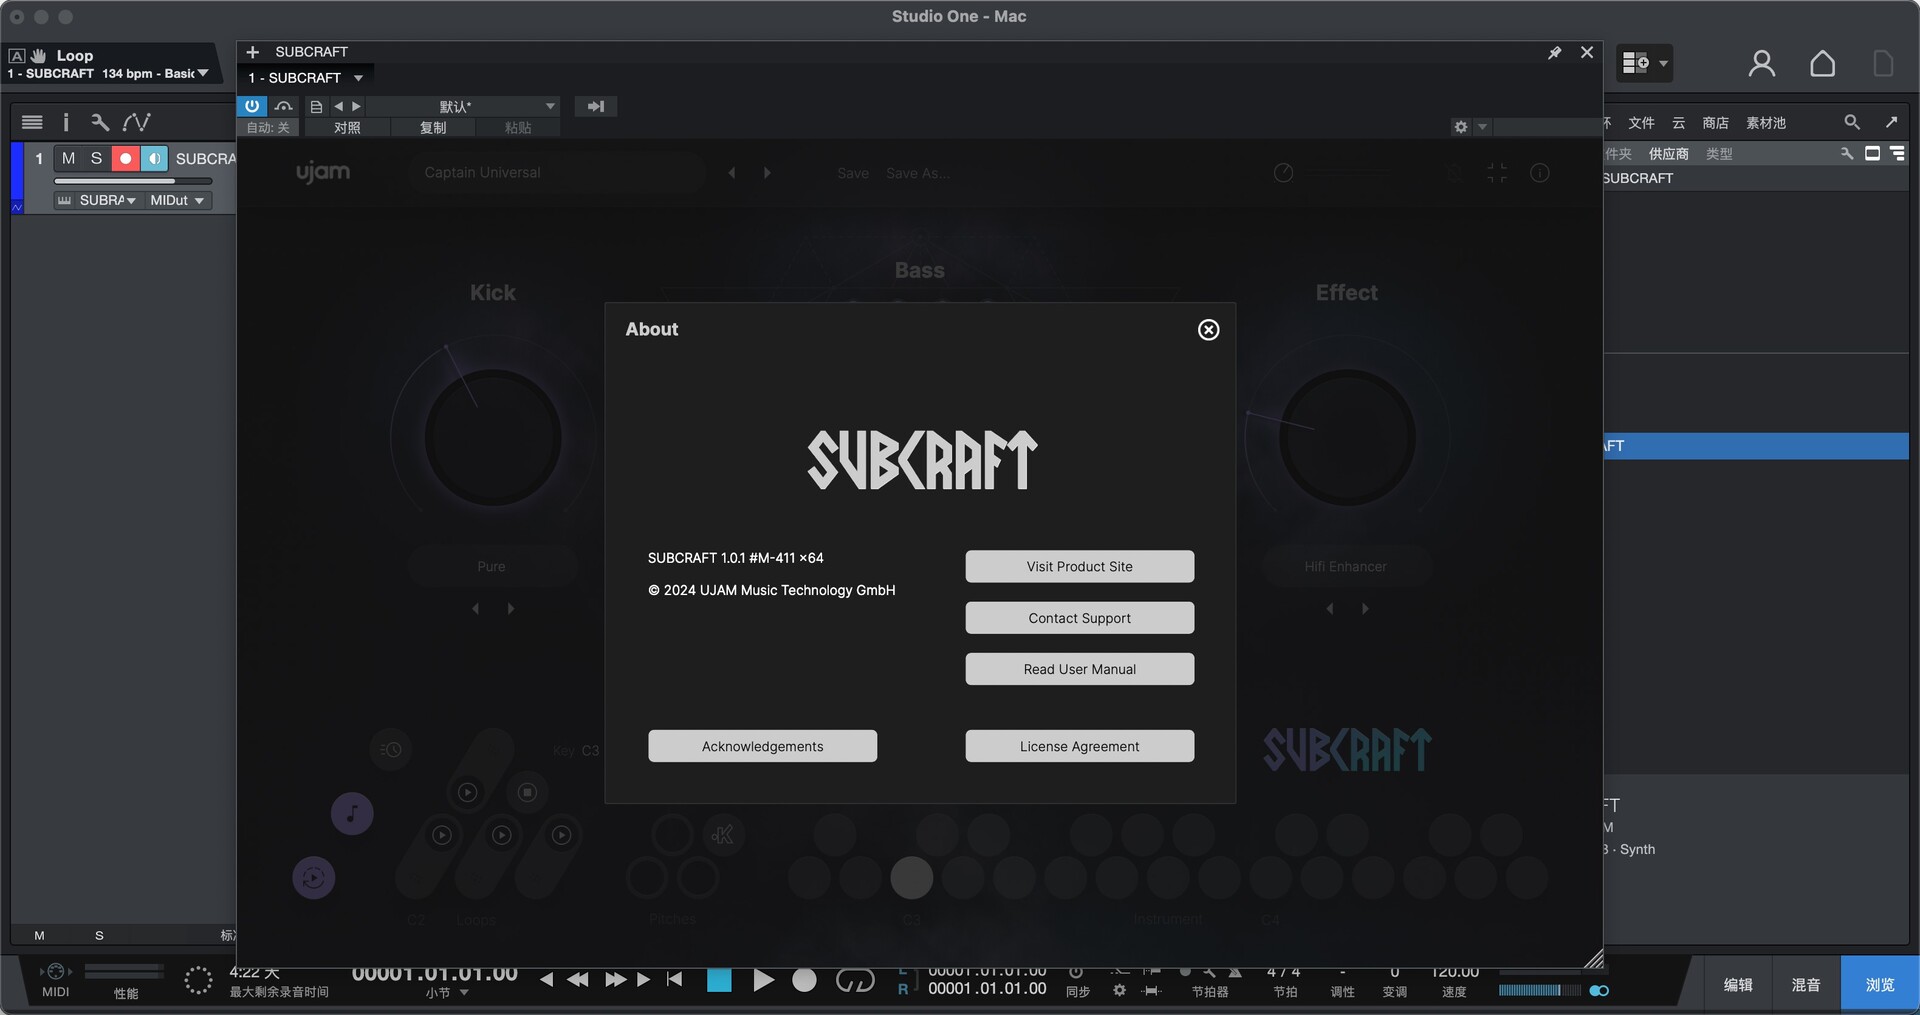This screenshot has width=1920, height=1015.
Task: Open the Read User Manual button
Action: (1079, 669)
